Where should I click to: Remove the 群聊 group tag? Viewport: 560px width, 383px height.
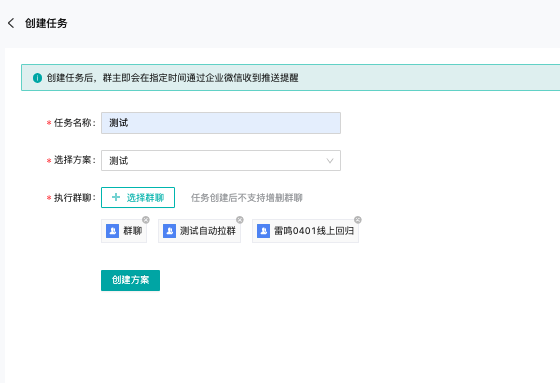click(146, 220)
